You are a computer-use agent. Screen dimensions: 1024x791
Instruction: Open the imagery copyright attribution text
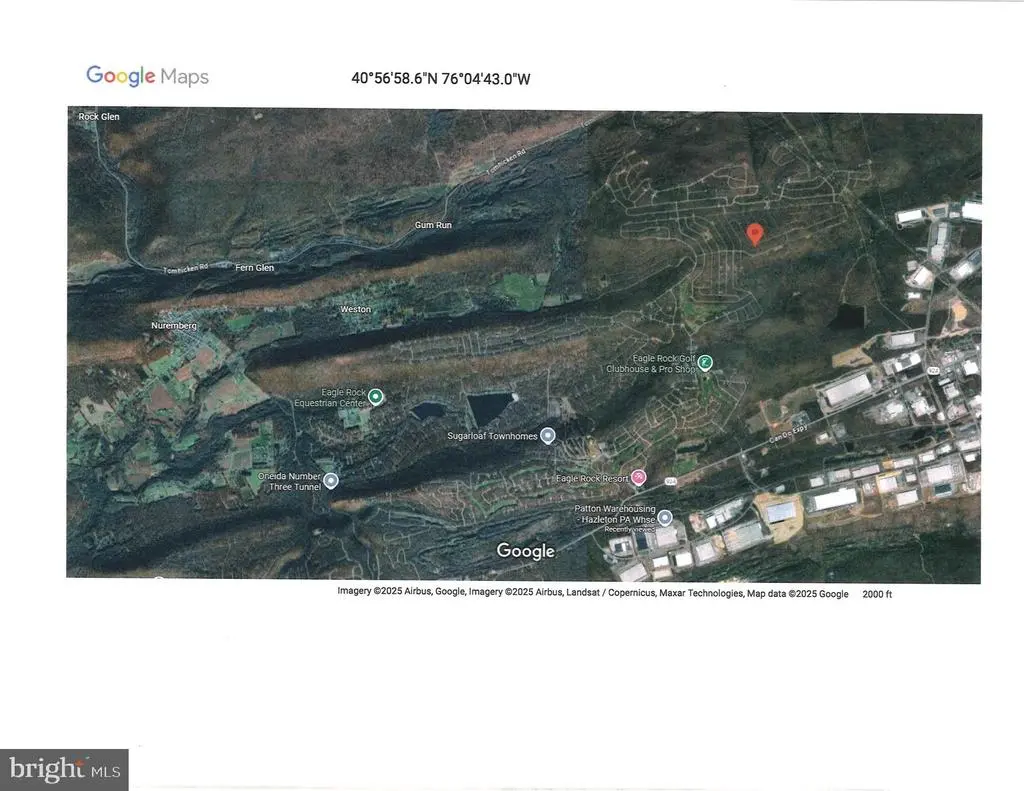(592, 594)
